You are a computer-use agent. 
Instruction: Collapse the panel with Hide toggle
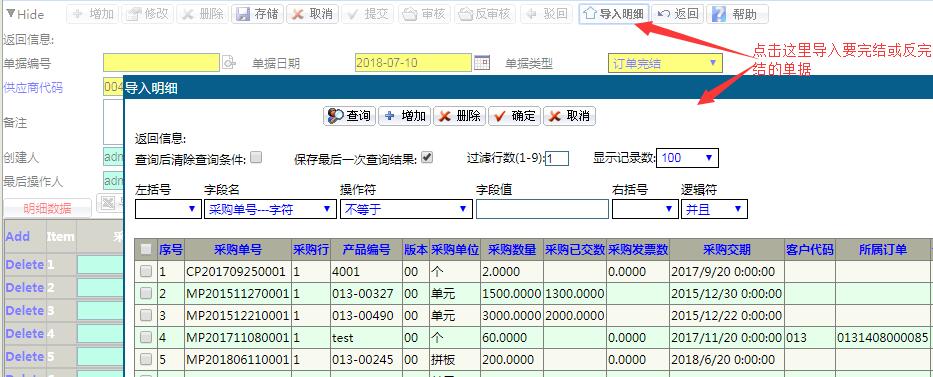pyautogui.click(x=25, y=14)
